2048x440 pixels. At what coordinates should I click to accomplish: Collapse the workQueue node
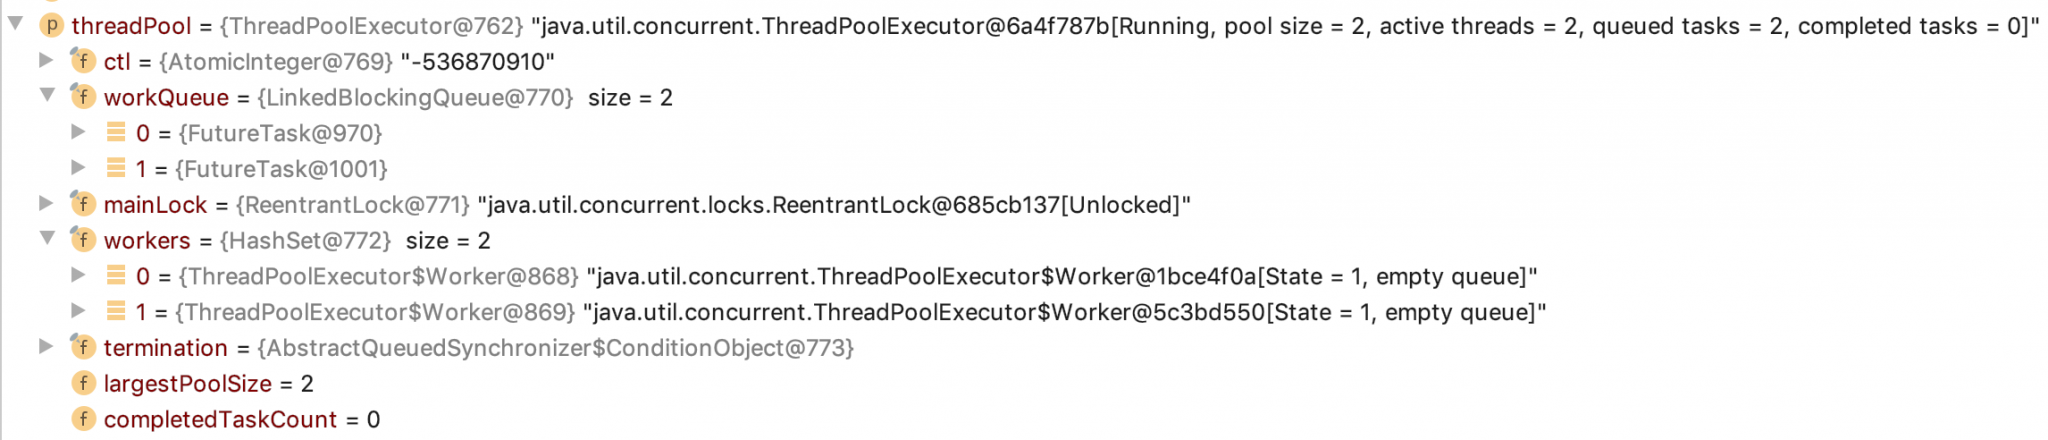(x=47, y=96)
